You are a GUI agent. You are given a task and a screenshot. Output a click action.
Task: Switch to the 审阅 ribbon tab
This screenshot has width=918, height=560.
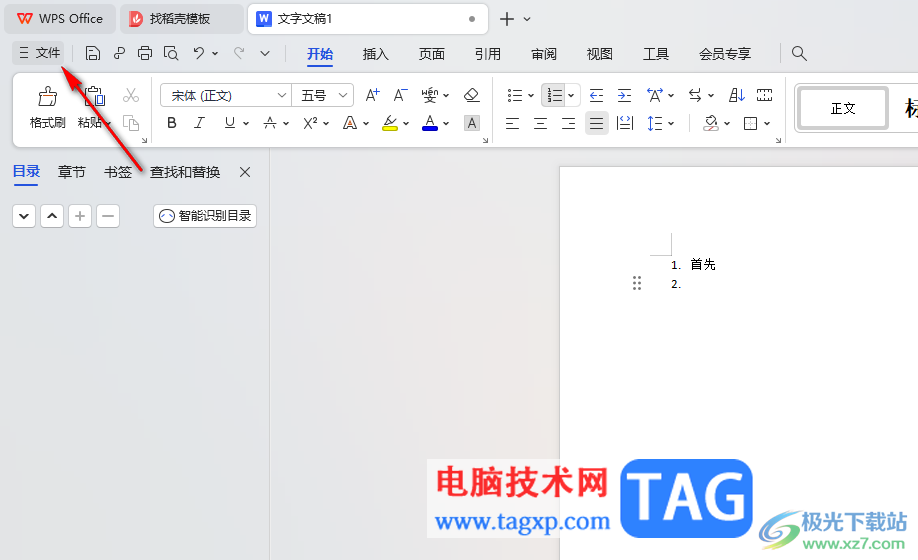[544, 54]
